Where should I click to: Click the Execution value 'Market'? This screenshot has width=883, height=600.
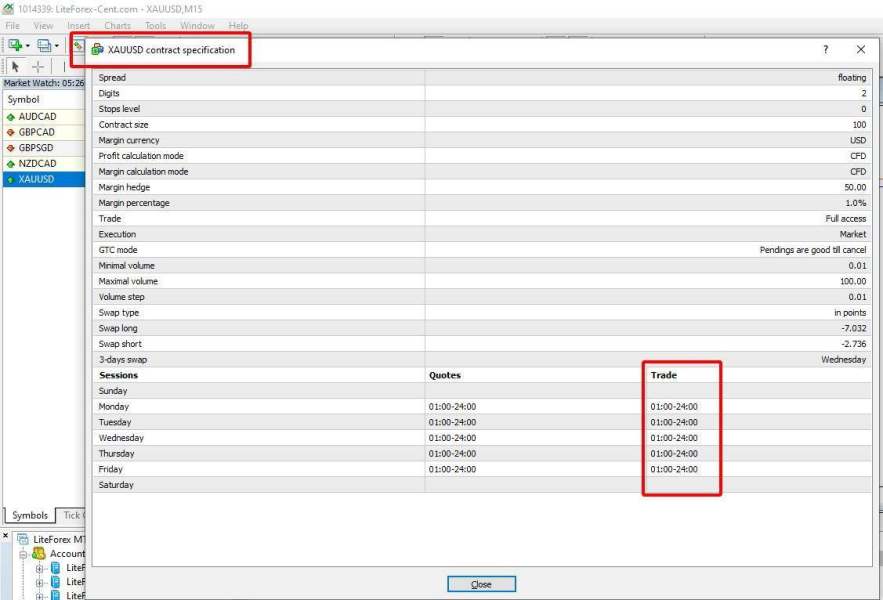click(853, 234)
